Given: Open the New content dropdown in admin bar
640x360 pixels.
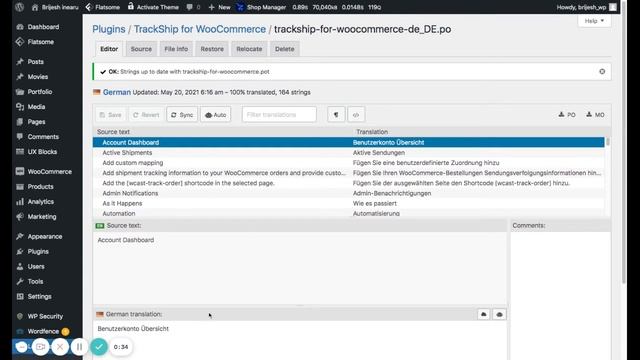Looking at the screenshot, I should click(219, 7).
